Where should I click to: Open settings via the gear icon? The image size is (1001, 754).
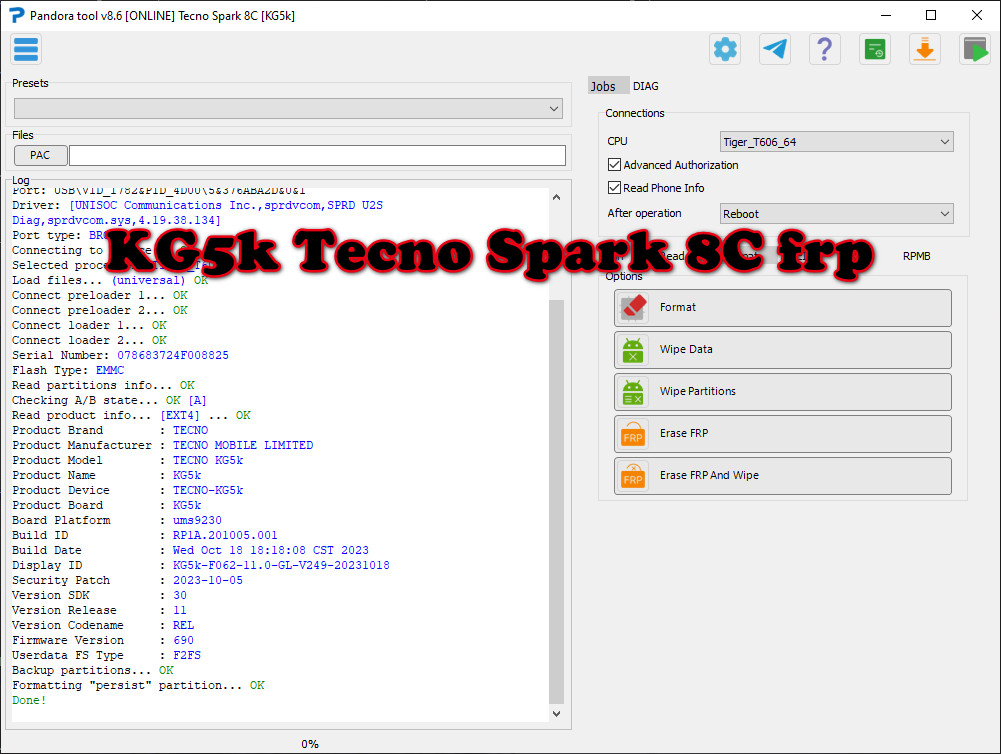click(725, 49)
